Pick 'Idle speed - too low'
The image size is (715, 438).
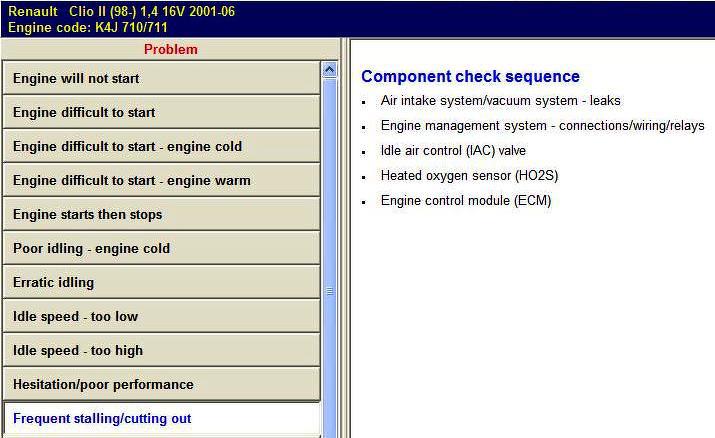[161, 316]
